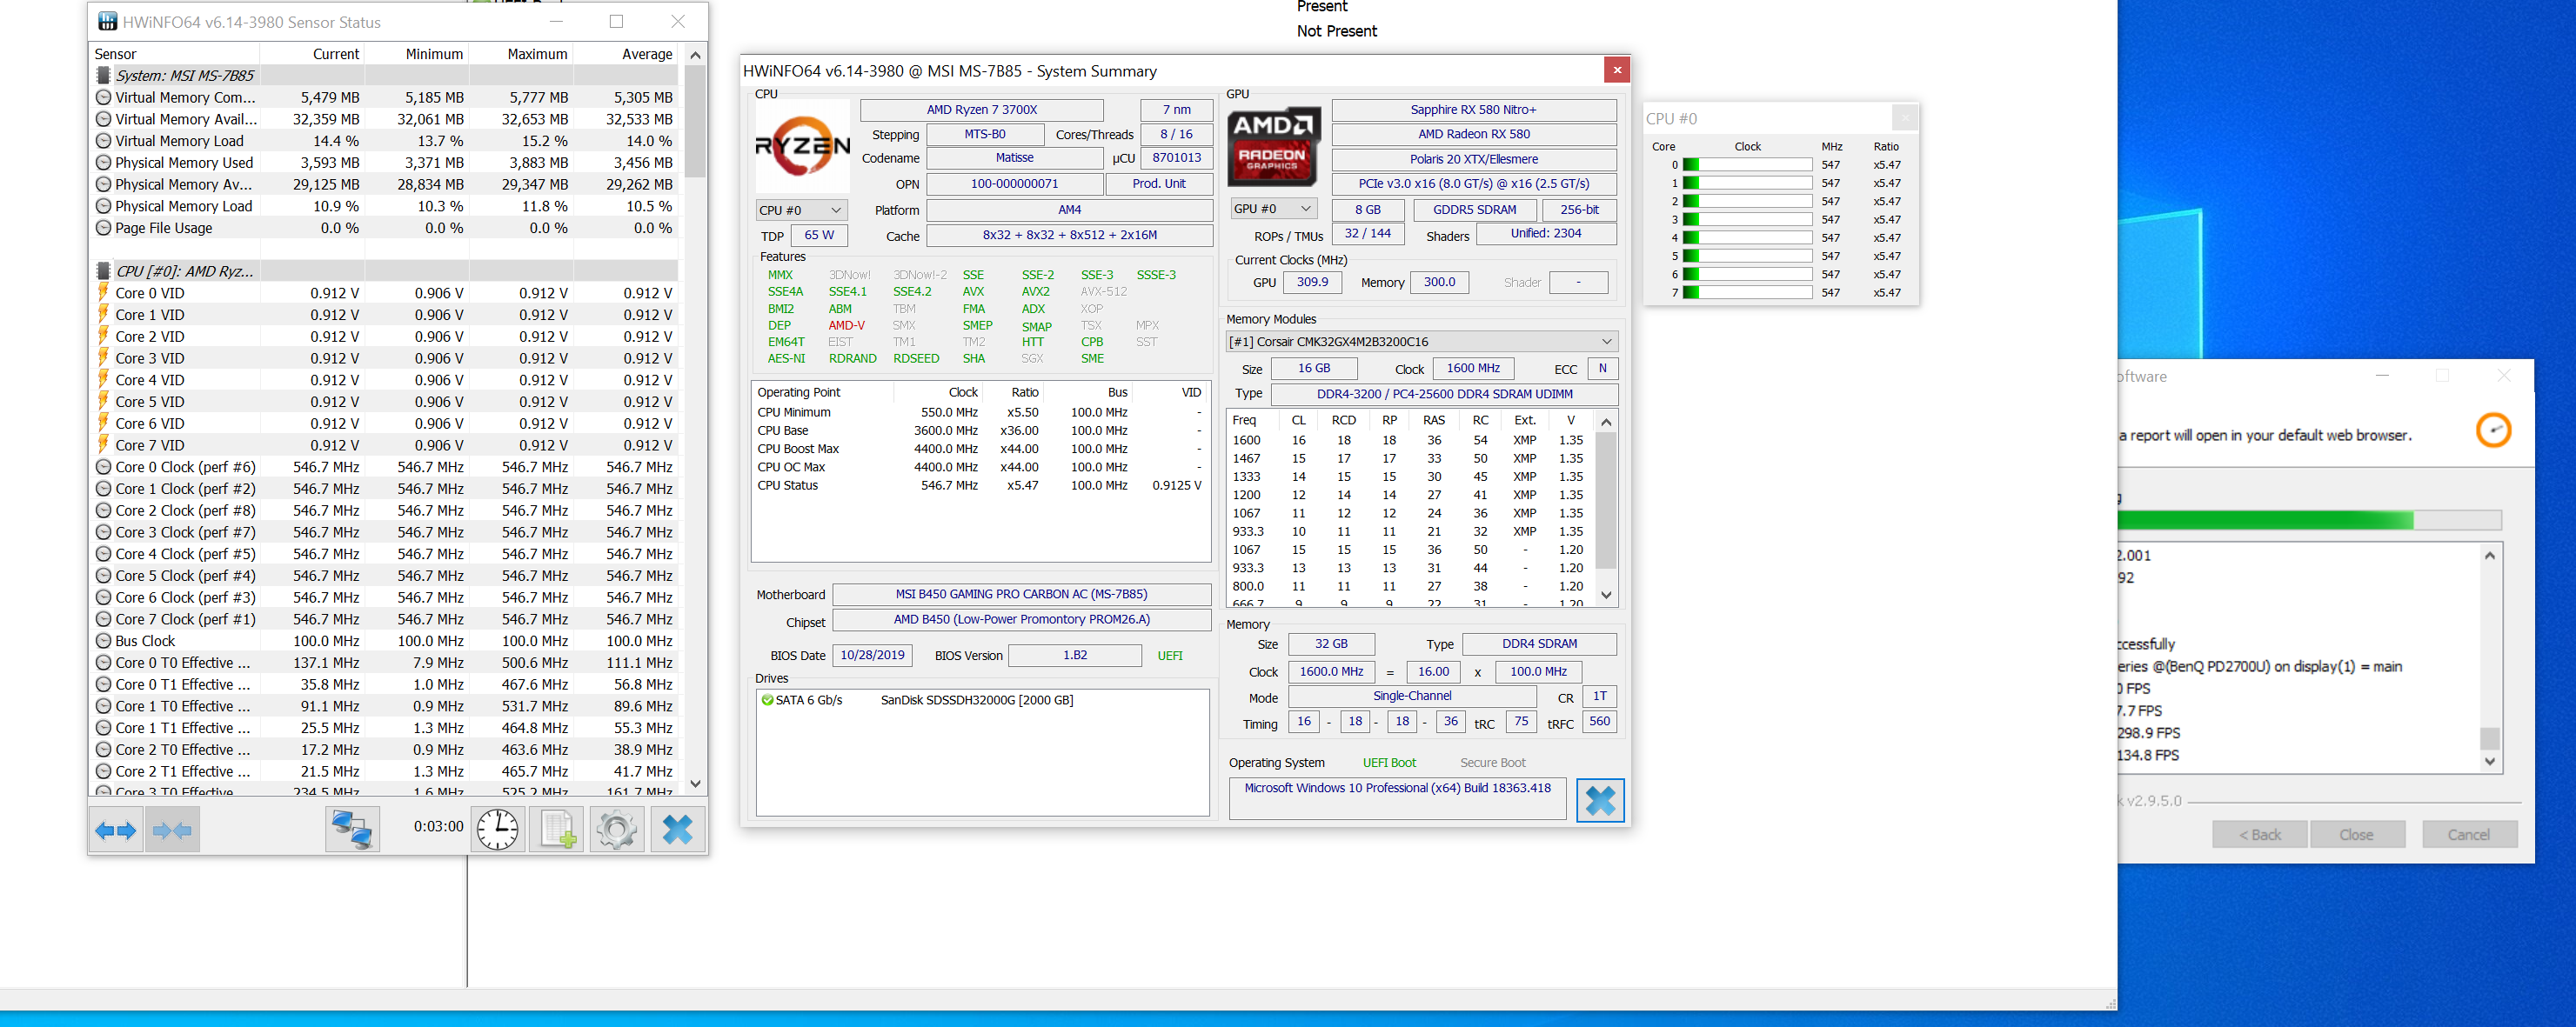The image size is (2576, 1027).
Task: Start logging via the spreadsheet-plus icon
Action: coord(556,829)
